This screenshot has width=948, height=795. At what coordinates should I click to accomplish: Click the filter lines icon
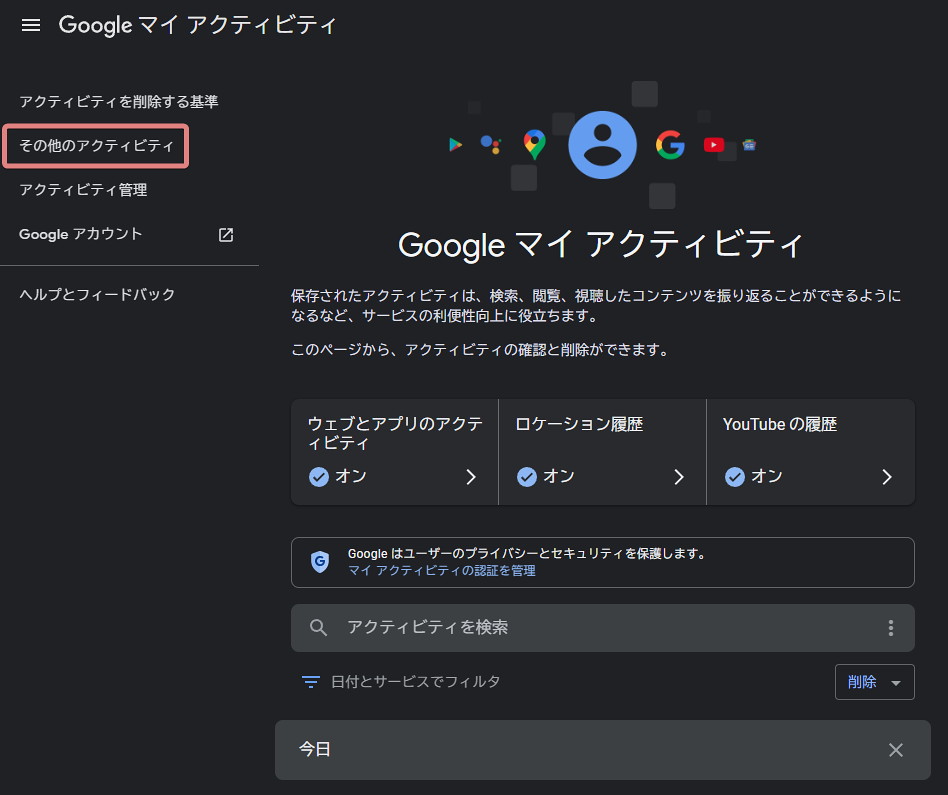(310, 682)
